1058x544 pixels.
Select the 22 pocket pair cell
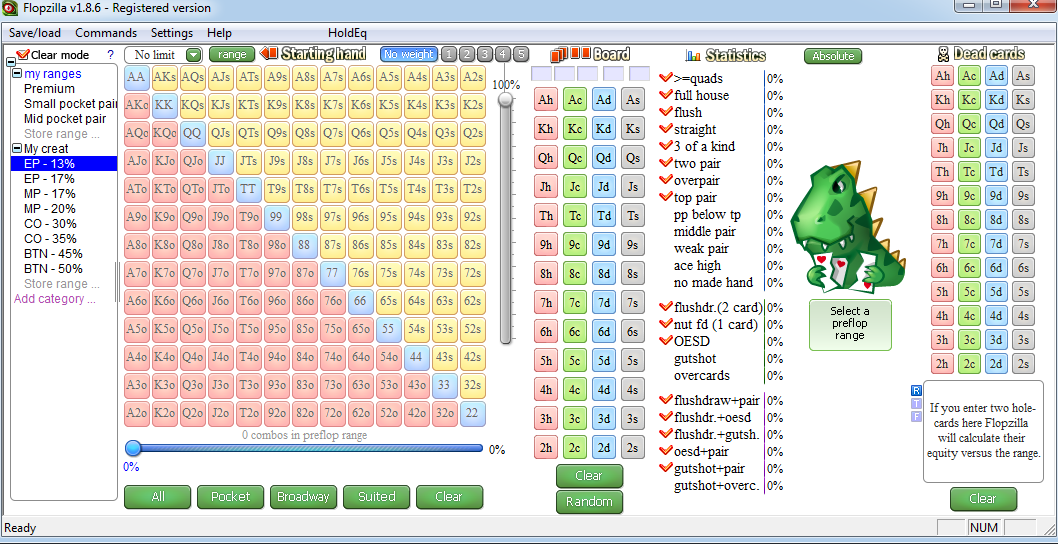473,414
